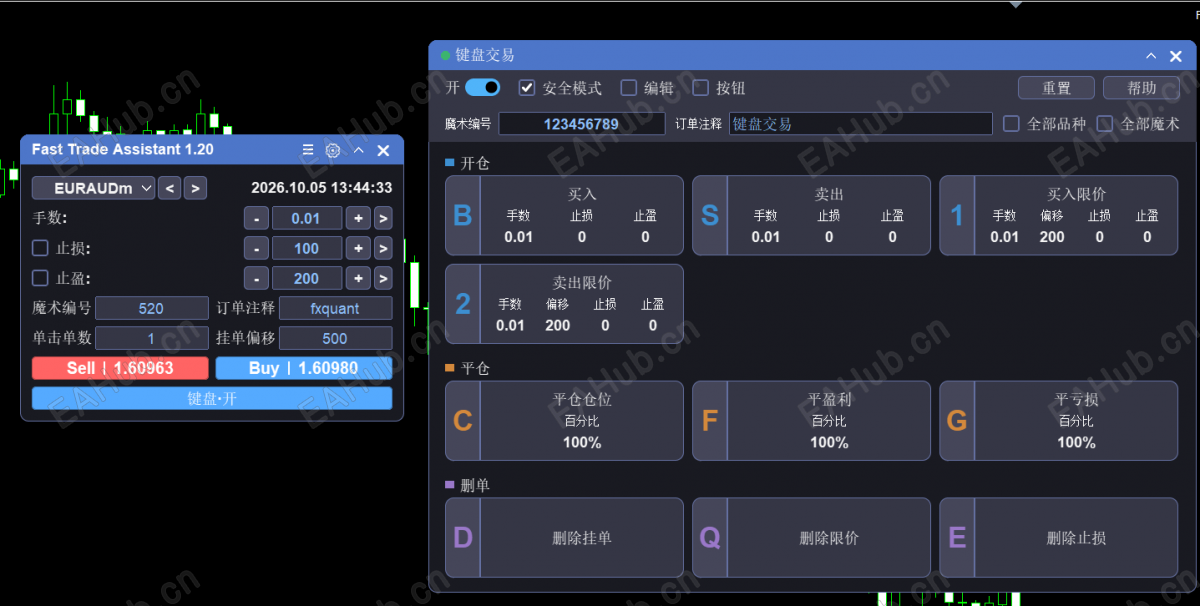This screenshot has height=606, width=1200.
Task: Decrease 手数 lot size with minus
Action: pos(256,218)
